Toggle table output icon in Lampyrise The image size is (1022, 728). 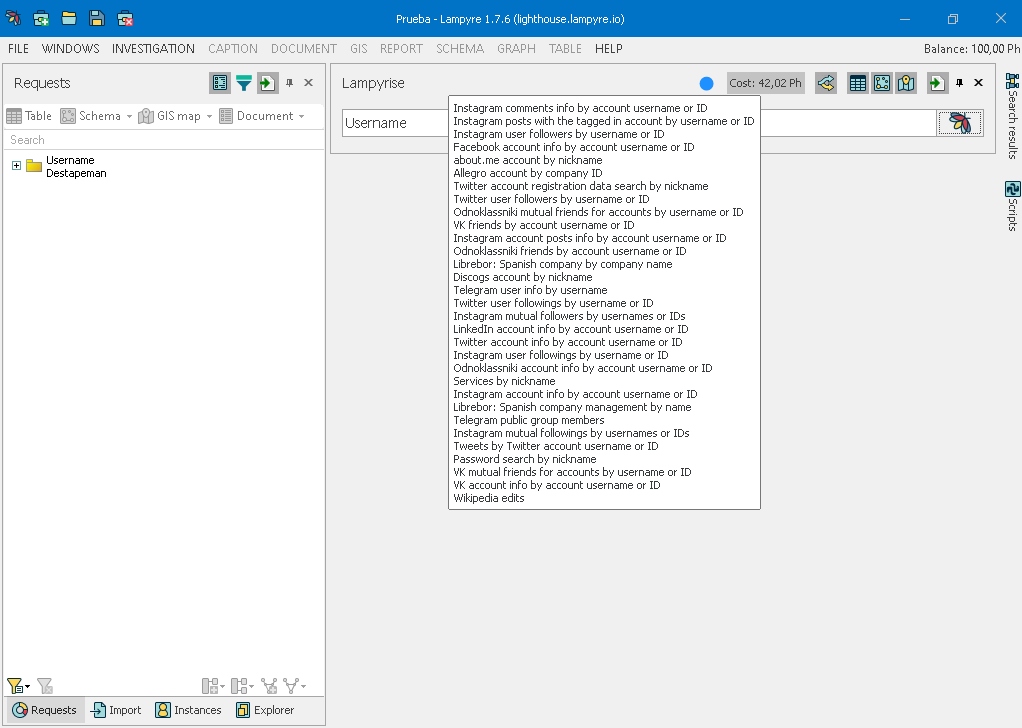coord(858,83)
